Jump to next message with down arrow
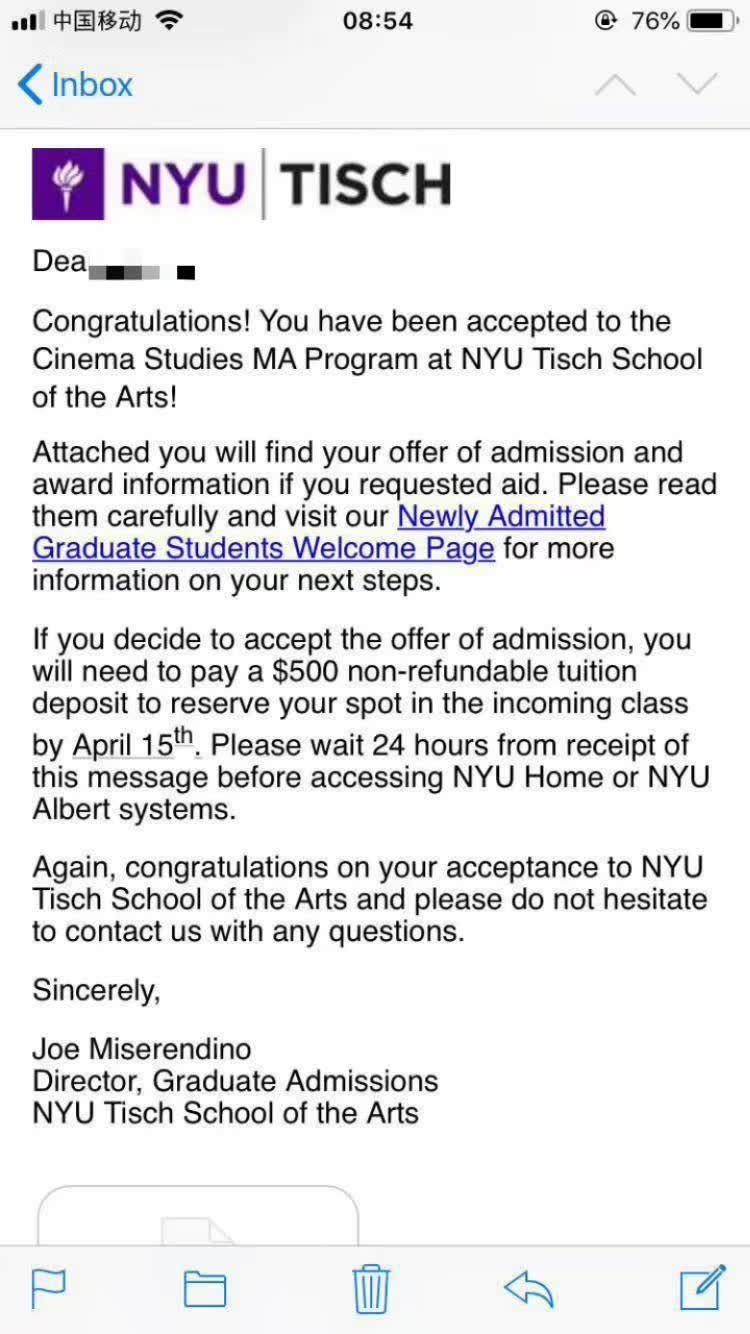 pyautogui.click(x=697, y=84)
